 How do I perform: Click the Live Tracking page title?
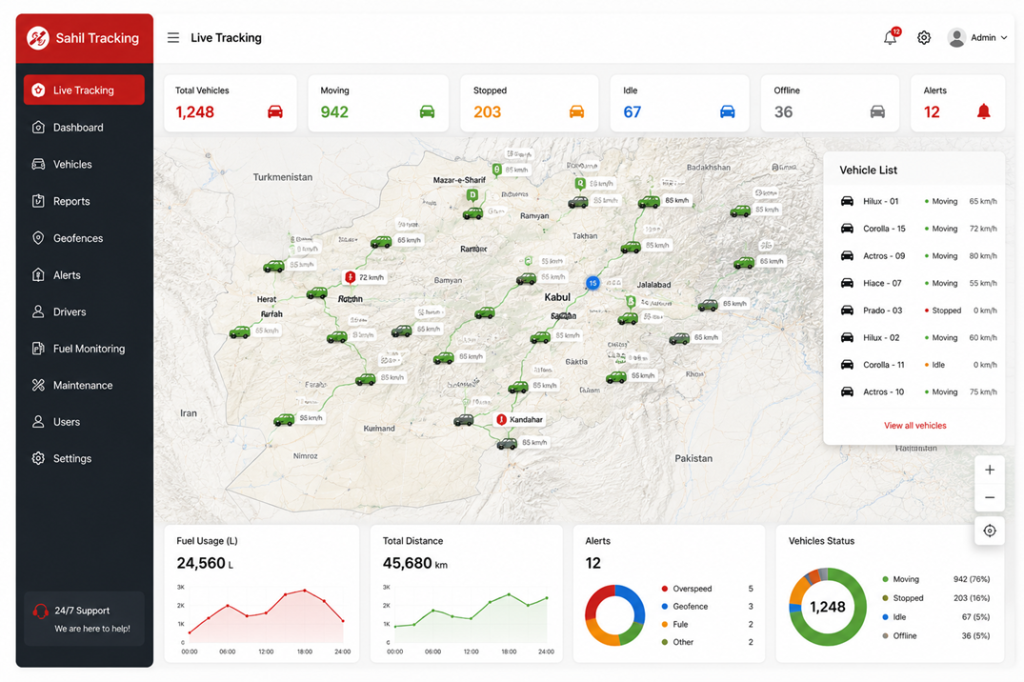coord(226,38)
